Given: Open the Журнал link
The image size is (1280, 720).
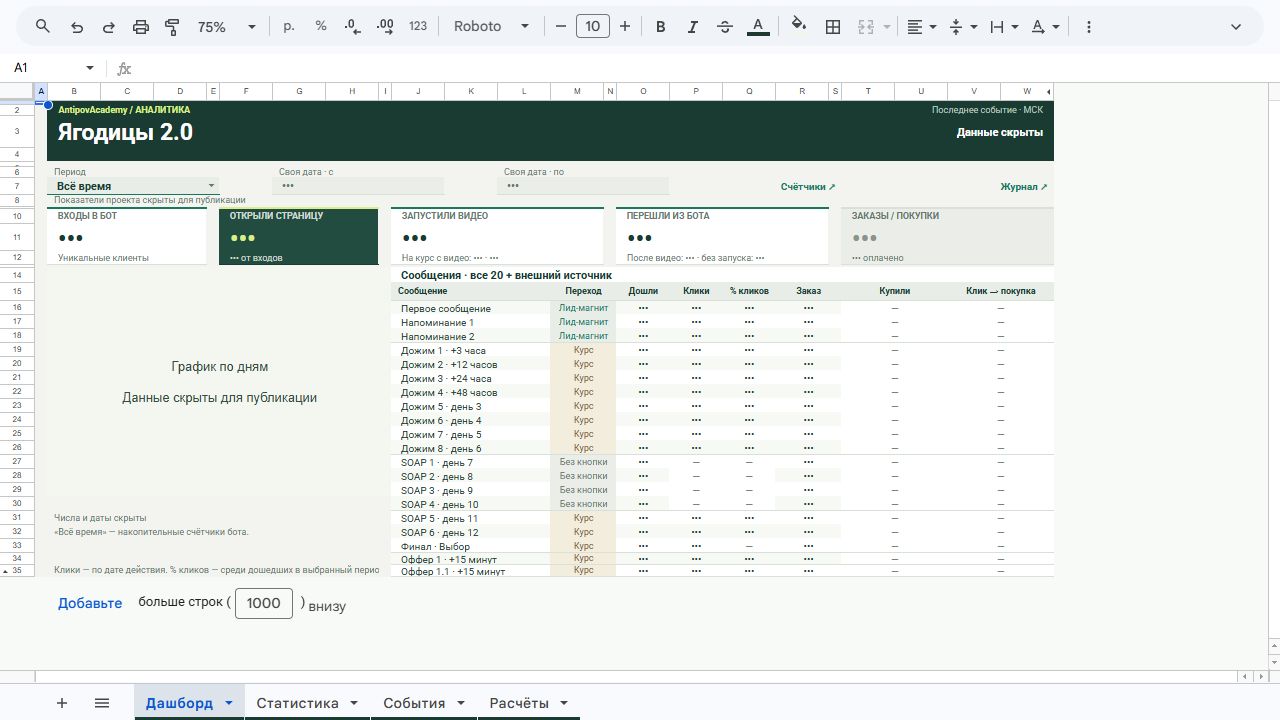Looking at the screenshot, I should pyautogui.click(x=1024, y=187).
